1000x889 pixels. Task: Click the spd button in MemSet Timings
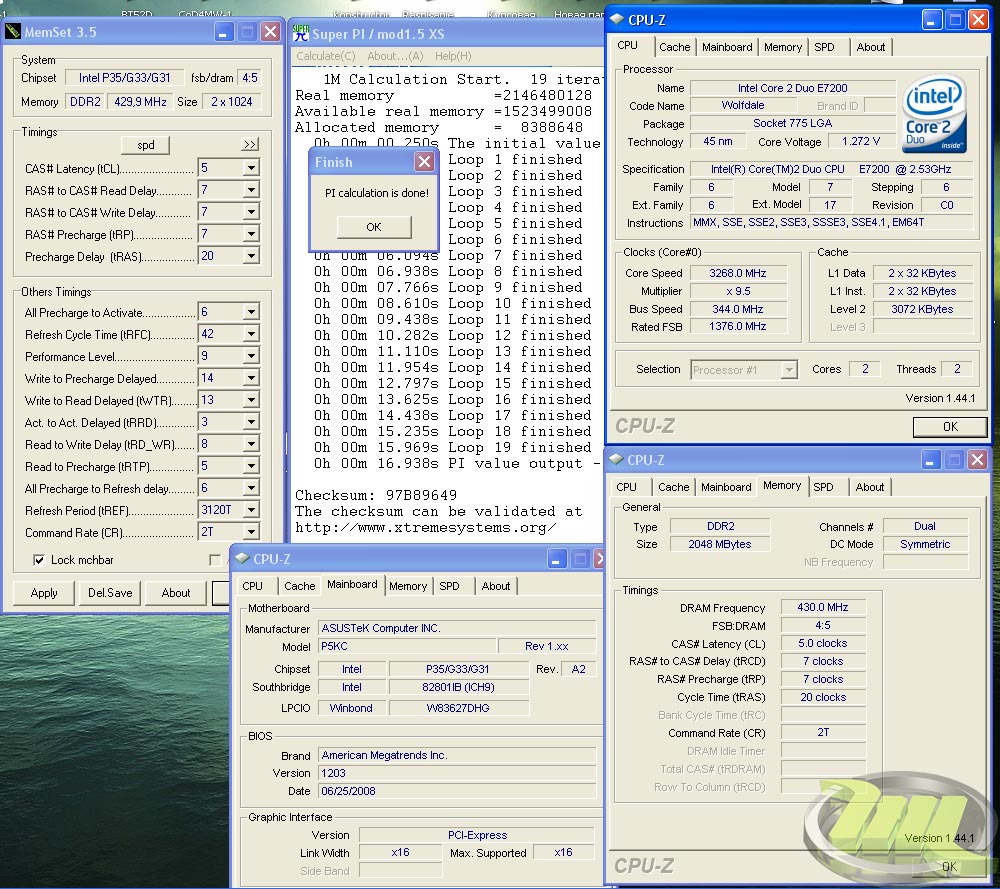coord(145,145)
